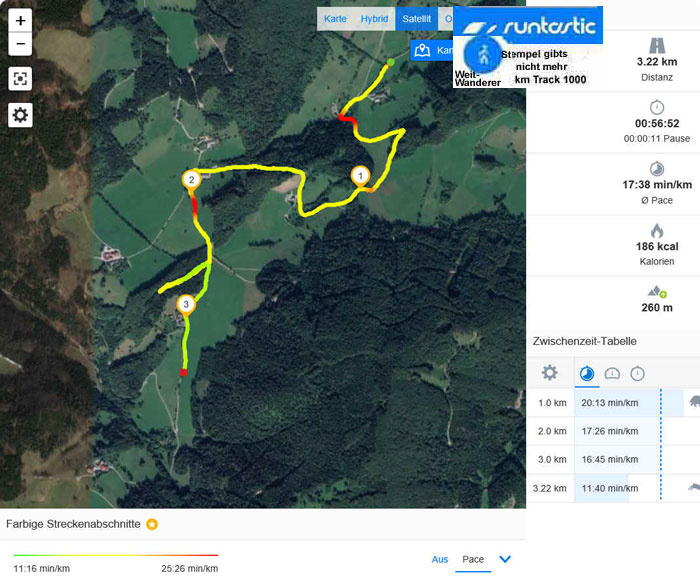Zoom in on the map
Image resolution: width=700 pixels, height=578 pixels.
[x=20, y=21]
